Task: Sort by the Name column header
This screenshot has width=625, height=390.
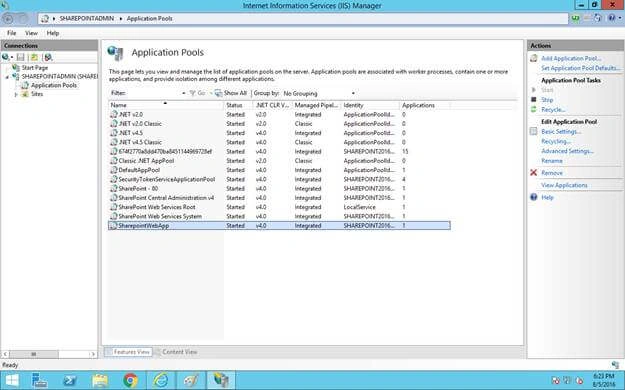Action: tap(165, 105)
